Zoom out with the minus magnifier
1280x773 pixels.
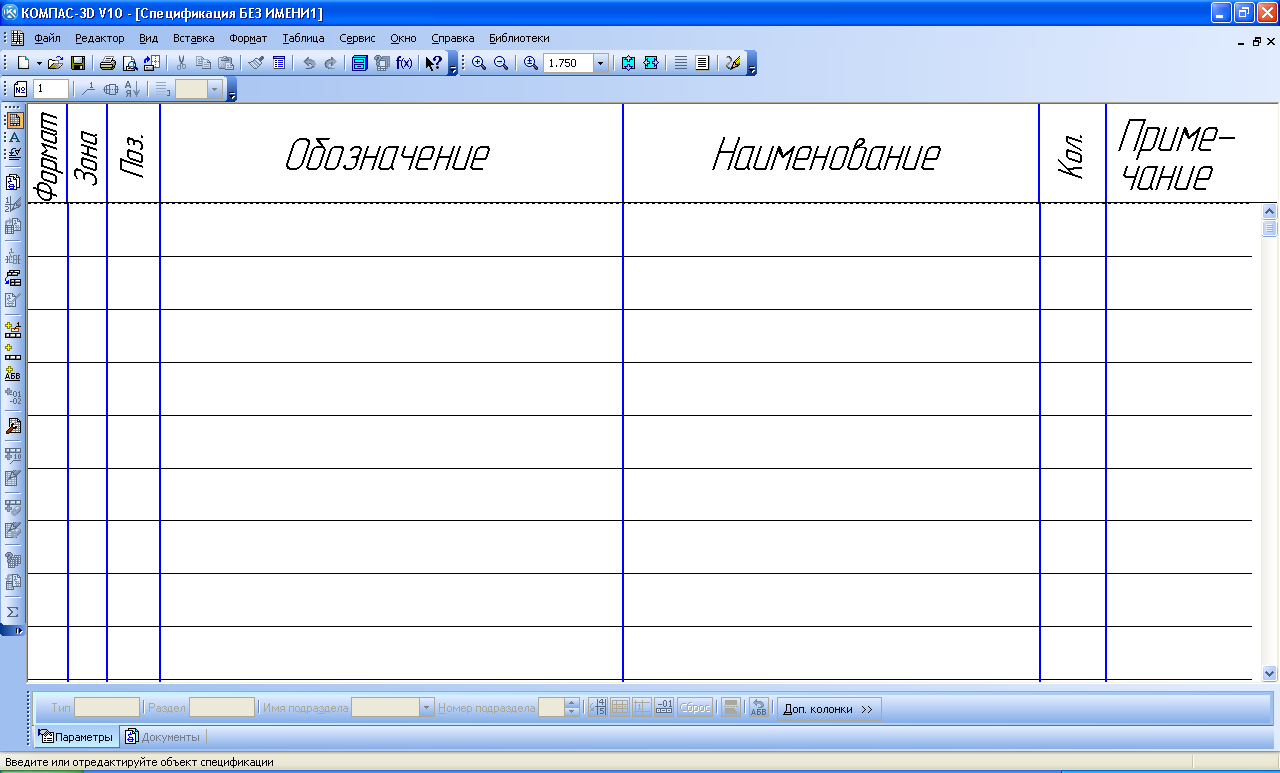pyautogui.click(x=501, y=63)
